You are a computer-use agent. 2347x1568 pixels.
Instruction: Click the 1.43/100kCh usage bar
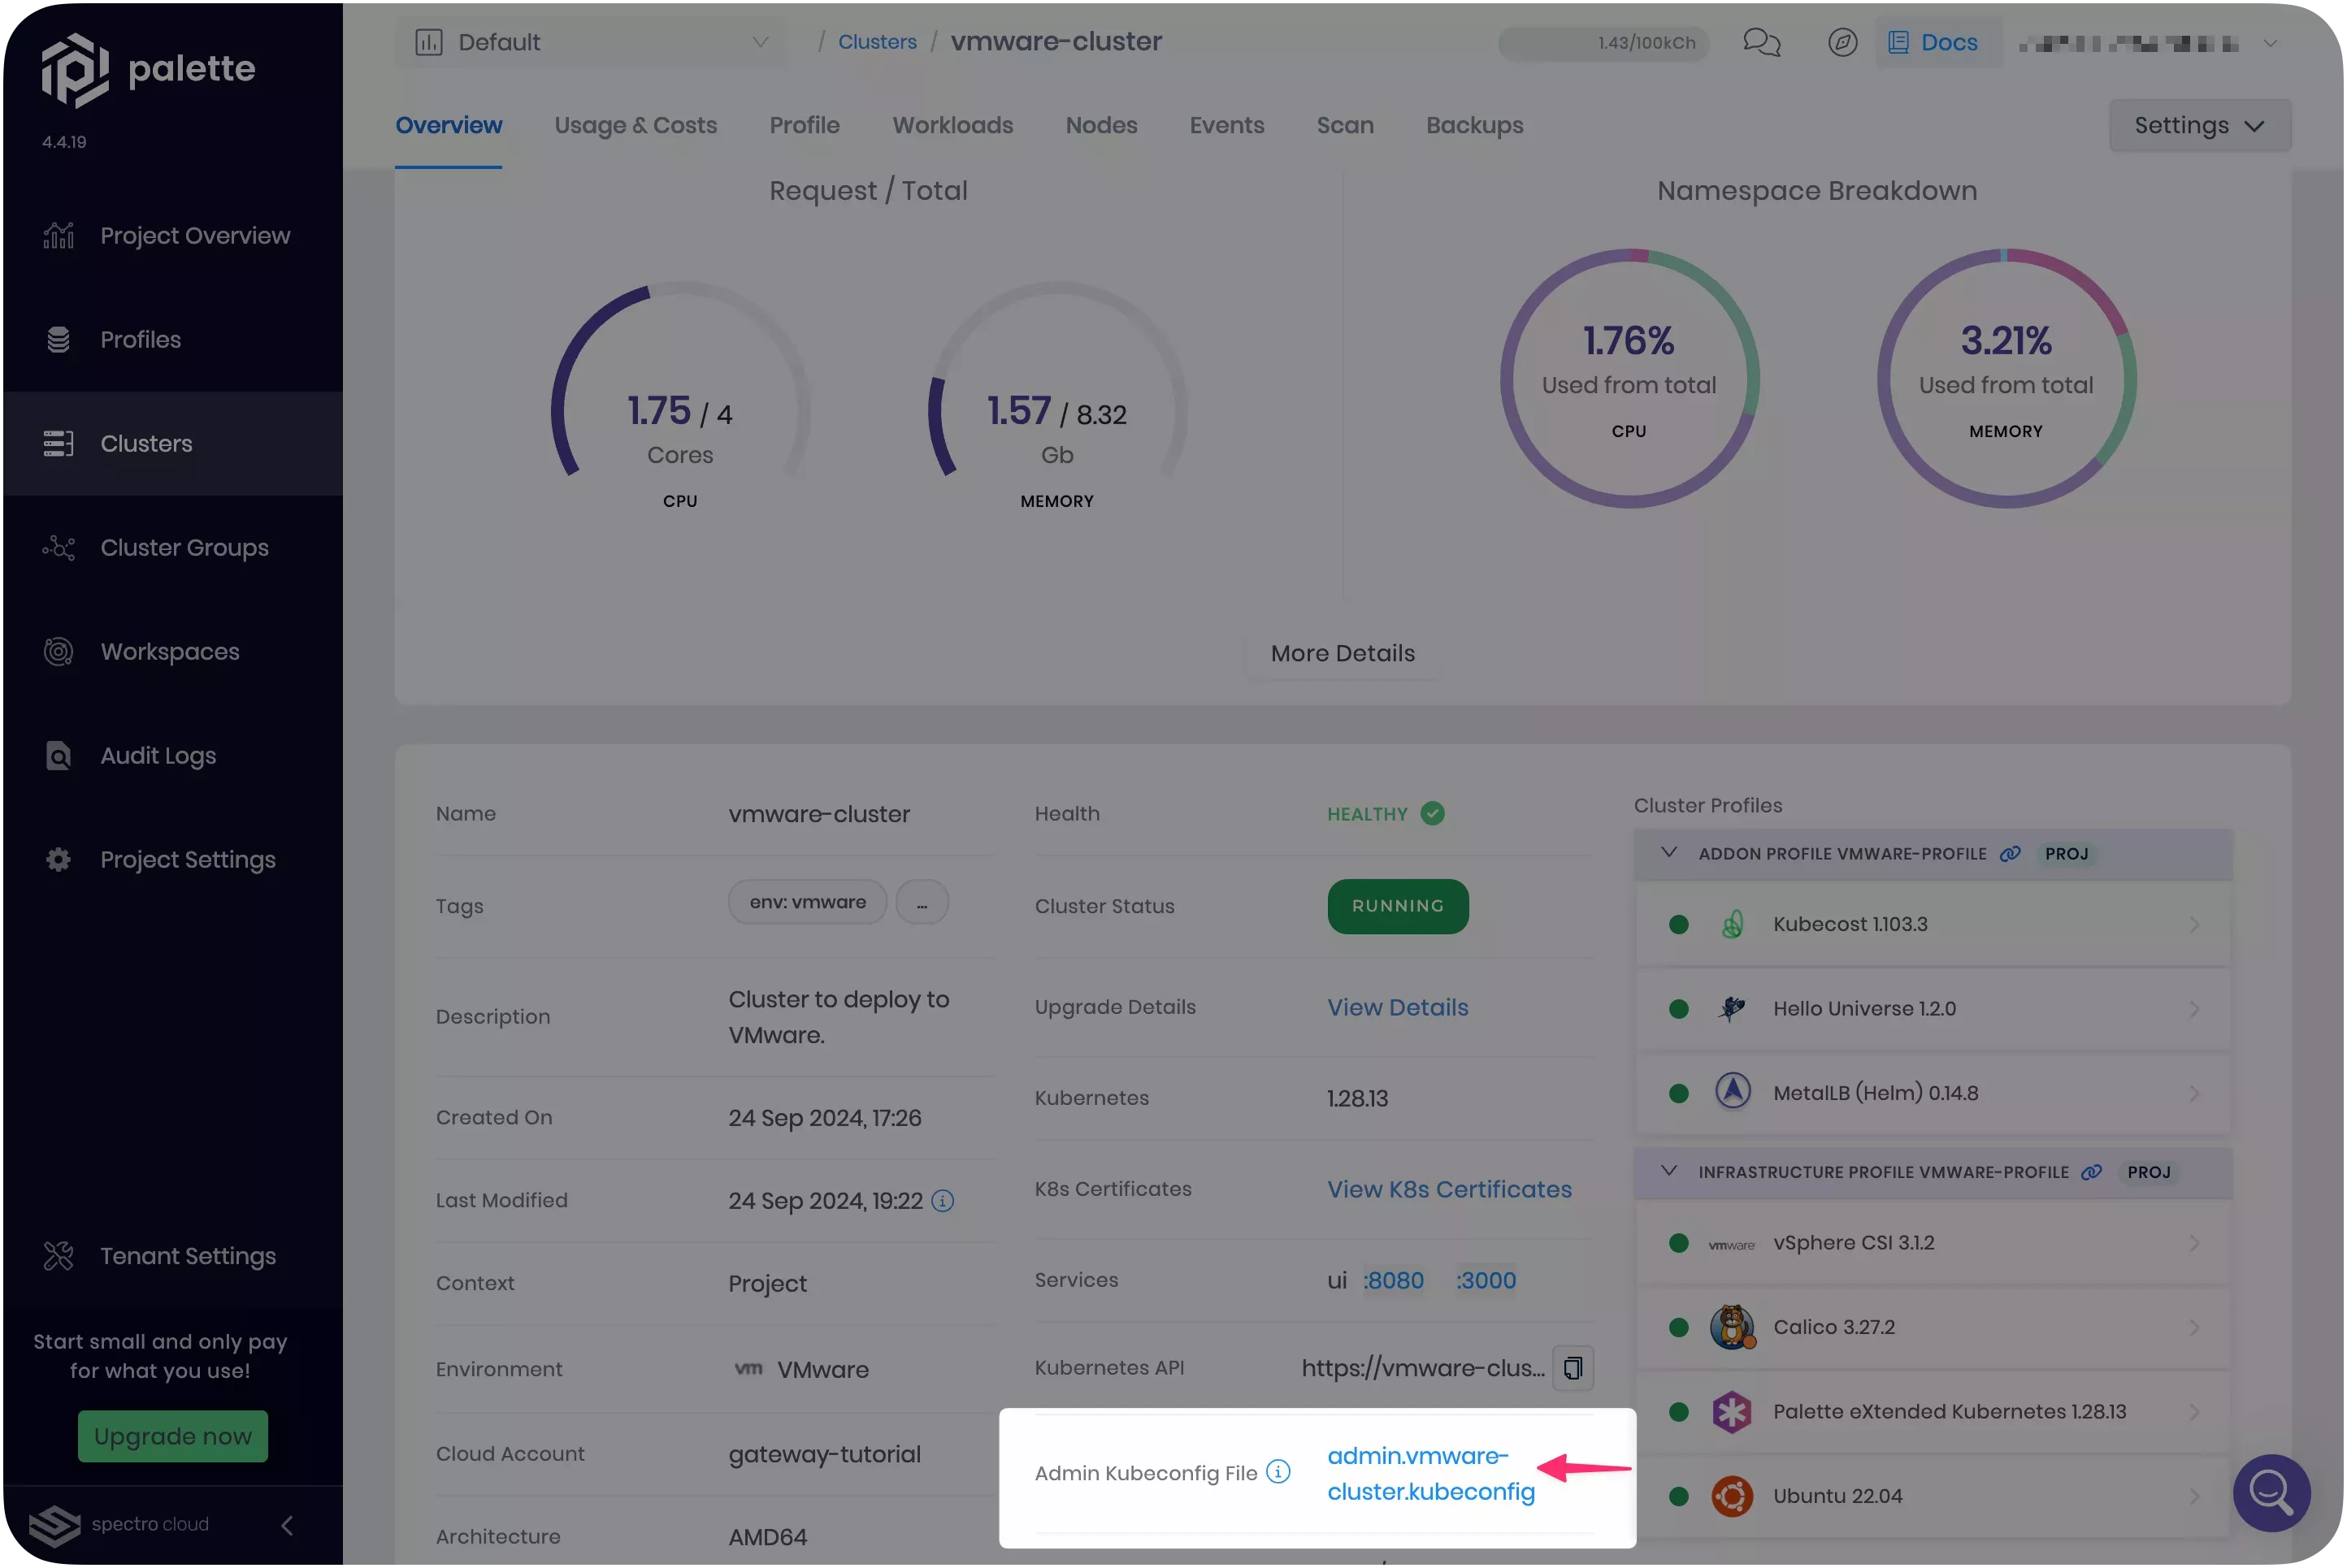1603,43
